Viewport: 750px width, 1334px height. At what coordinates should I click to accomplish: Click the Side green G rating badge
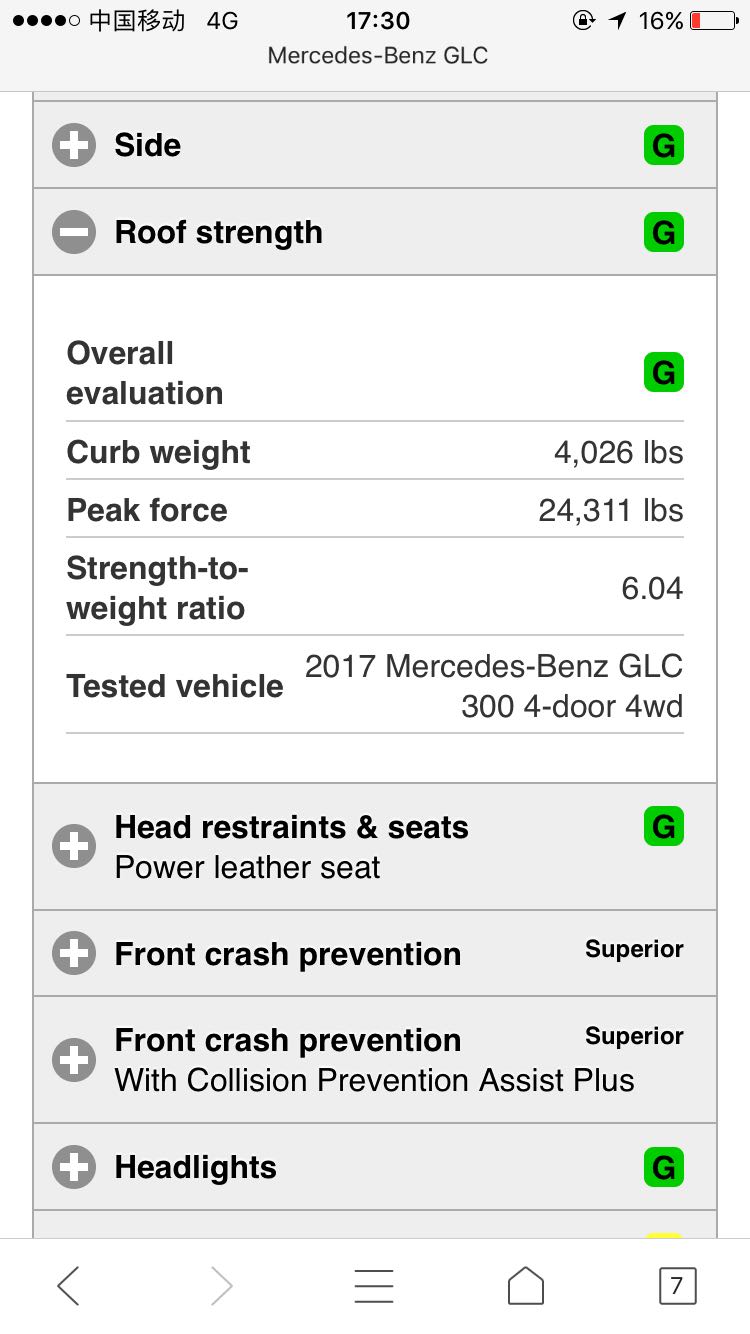(663, 146)
